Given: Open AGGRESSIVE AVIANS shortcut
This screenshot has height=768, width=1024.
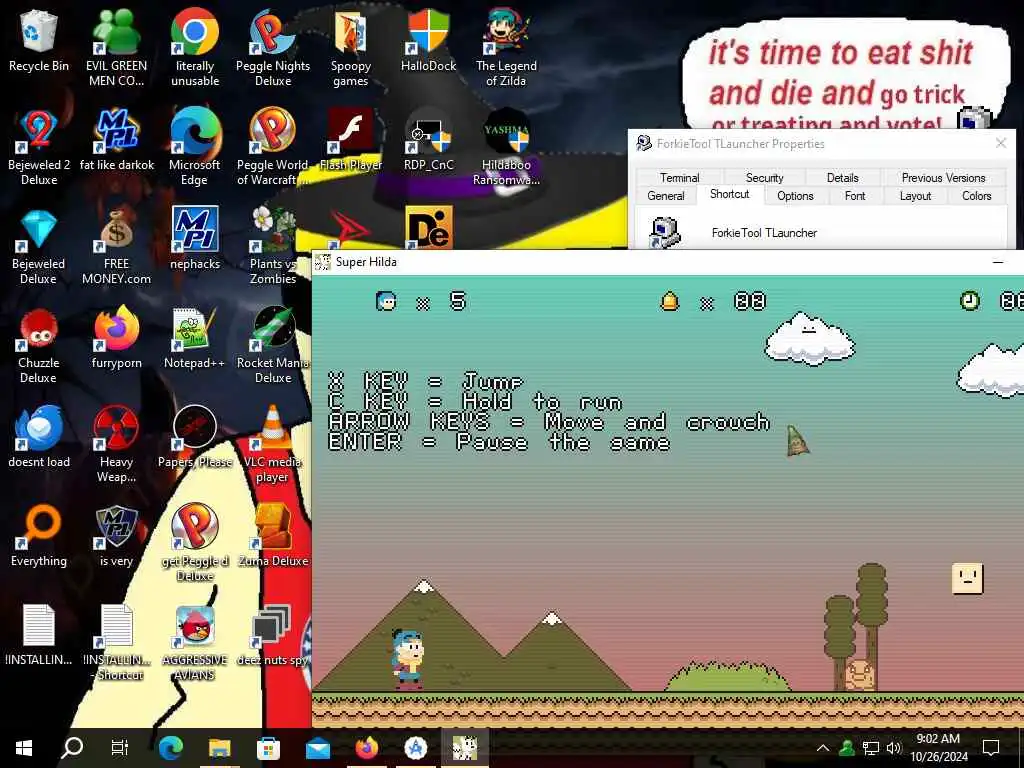Looking at the screenshot, I should (x=195, y=643).
